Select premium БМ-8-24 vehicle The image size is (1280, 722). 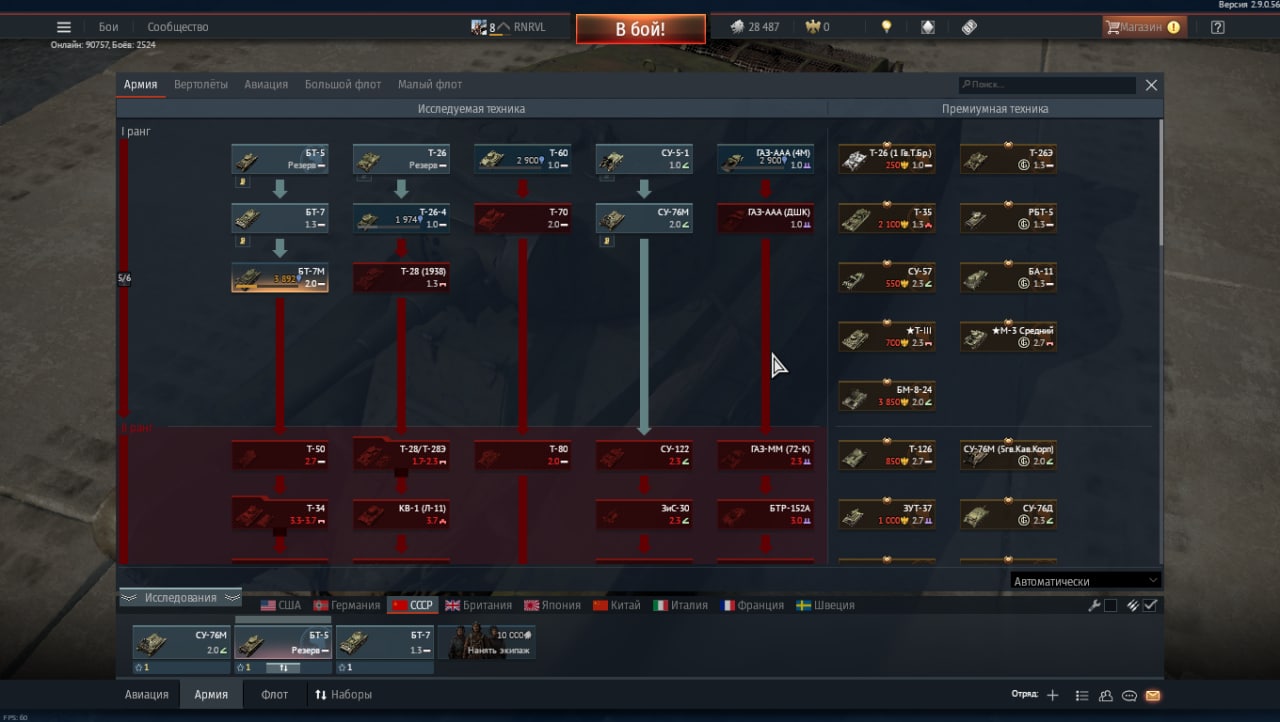(x=887, y=395)
